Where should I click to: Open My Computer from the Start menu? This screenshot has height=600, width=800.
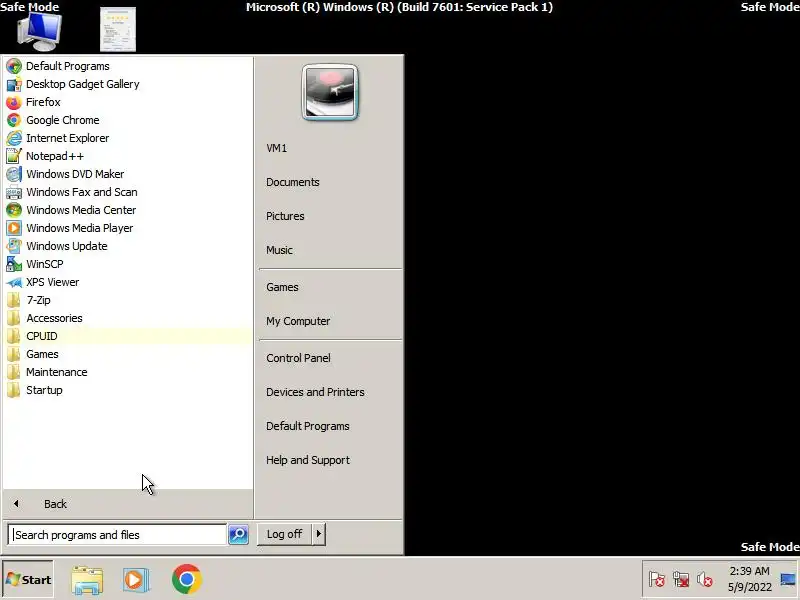(x=330, y=321)
